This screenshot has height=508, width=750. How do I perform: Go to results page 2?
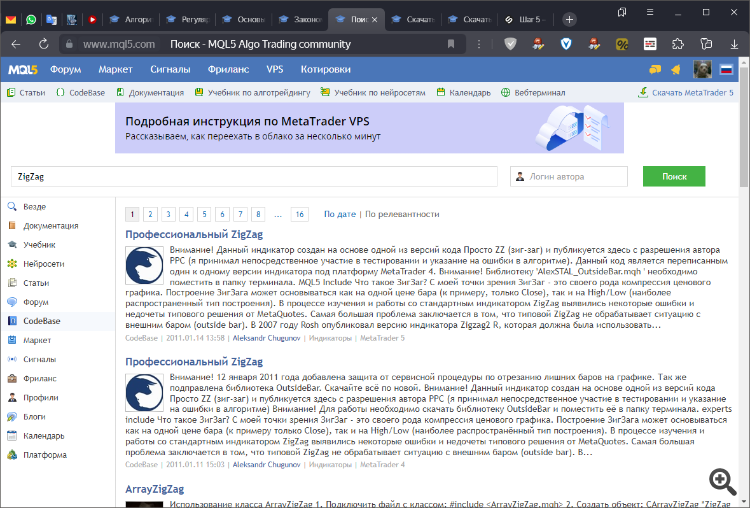pos(150,214)
